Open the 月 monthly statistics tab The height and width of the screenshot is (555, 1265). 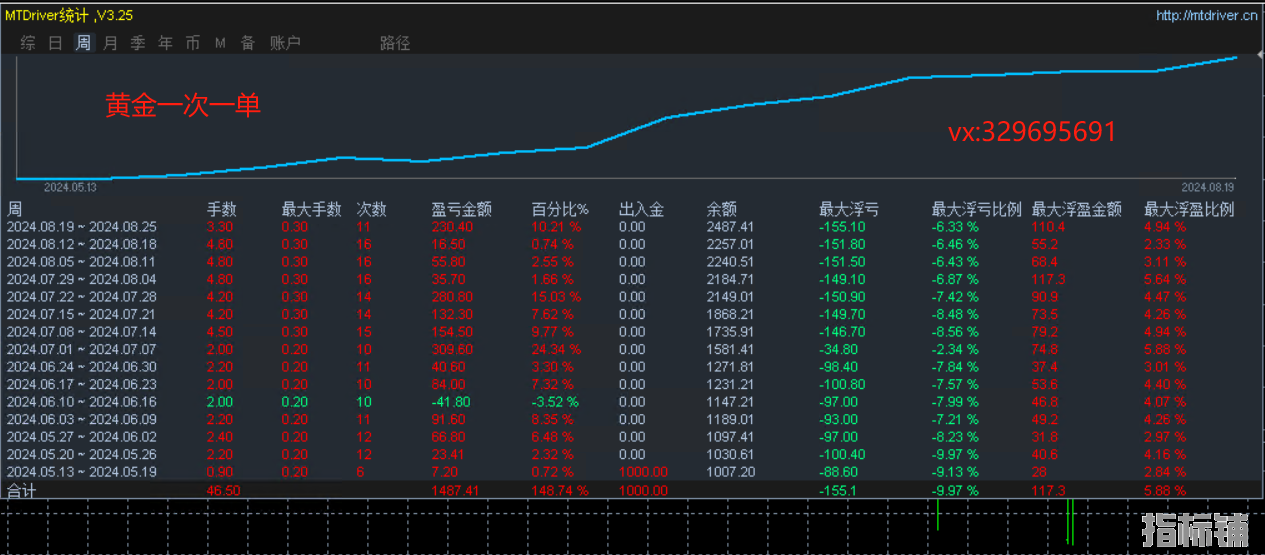[111, 43]
